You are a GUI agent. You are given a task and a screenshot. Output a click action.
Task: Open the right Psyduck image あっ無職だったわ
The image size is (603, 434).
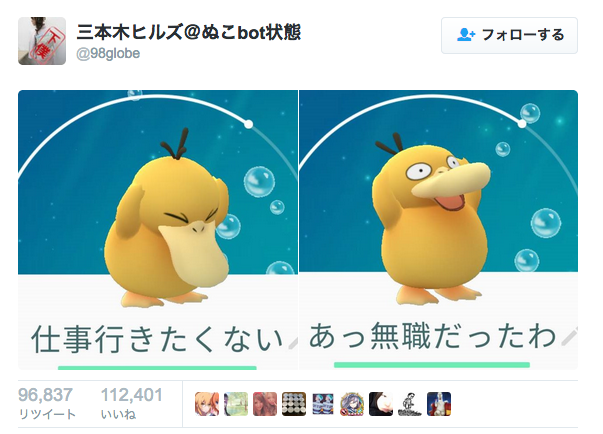point(438,230)
